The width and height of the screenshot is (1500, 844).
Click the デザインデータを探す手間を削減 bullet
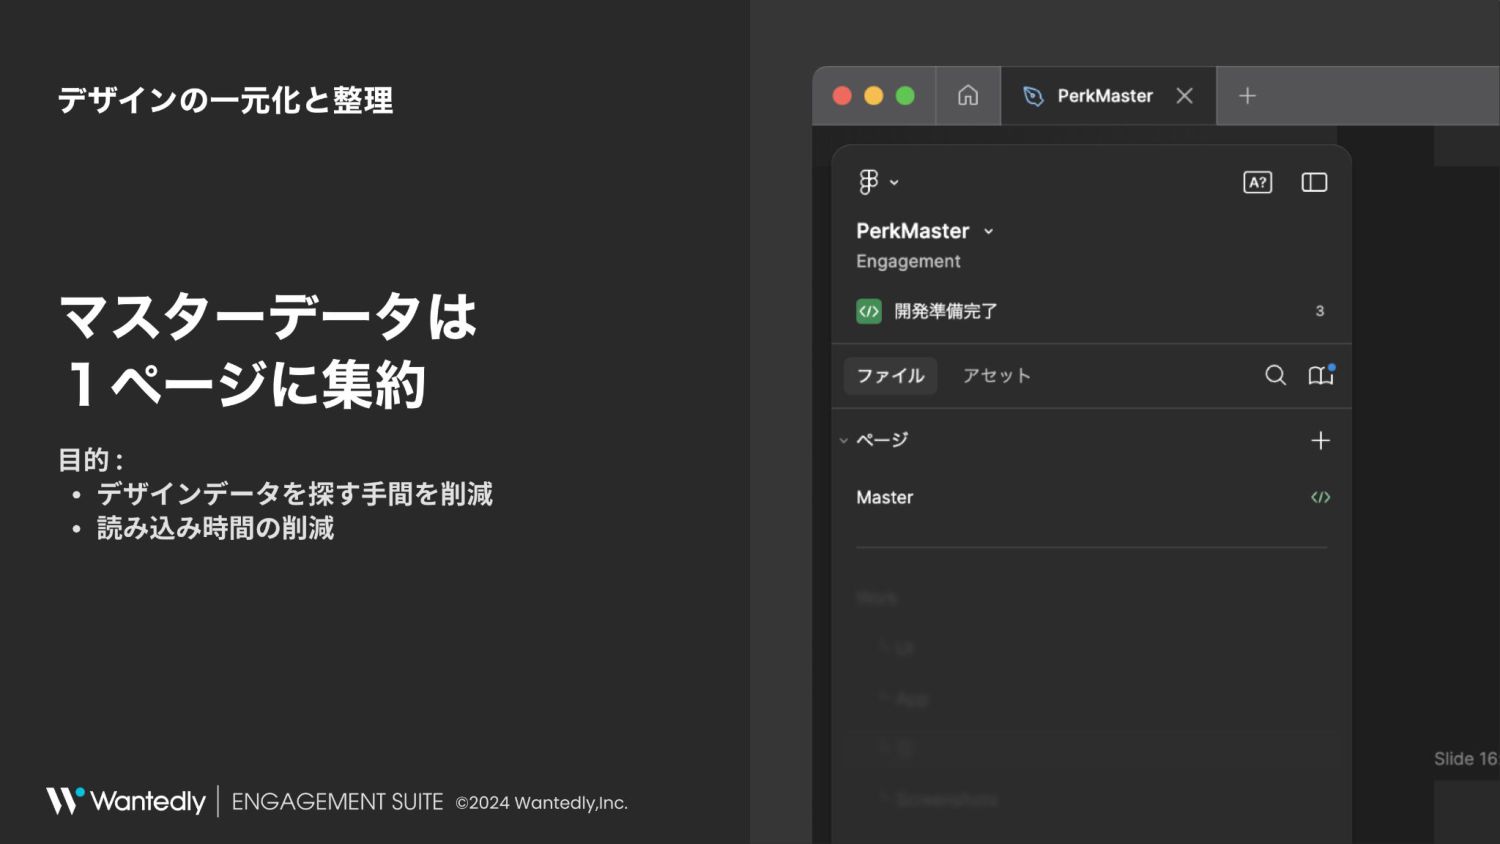295,494
